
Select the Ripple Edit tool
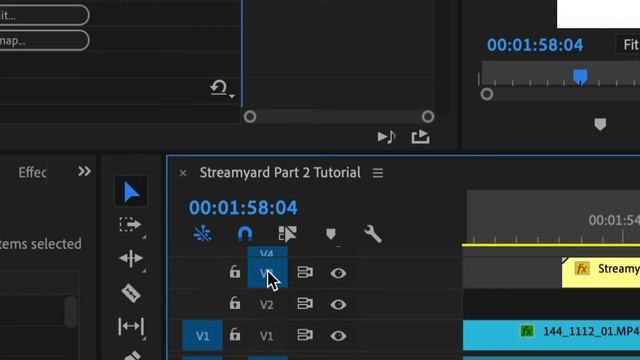(x=131, y=258)
